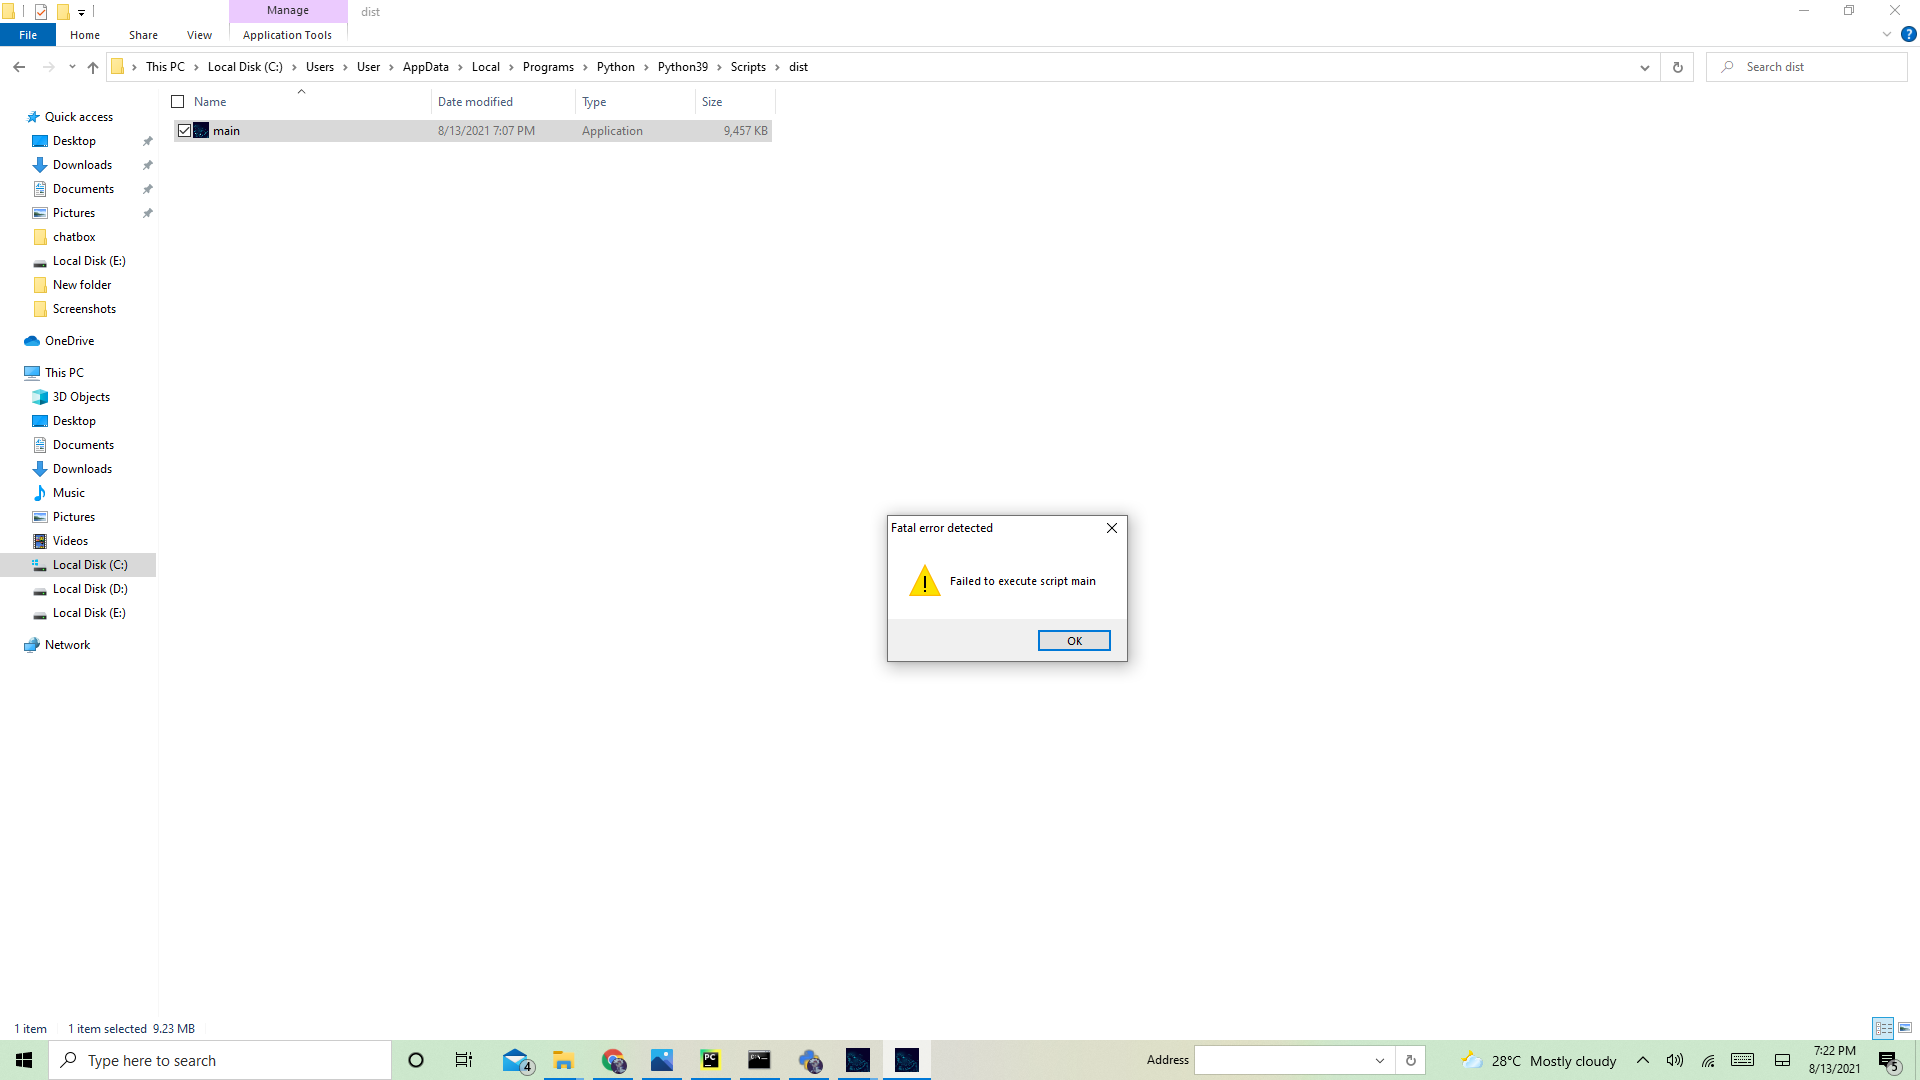Toggle the select-all checkbox in header

(x=178, y=102)
